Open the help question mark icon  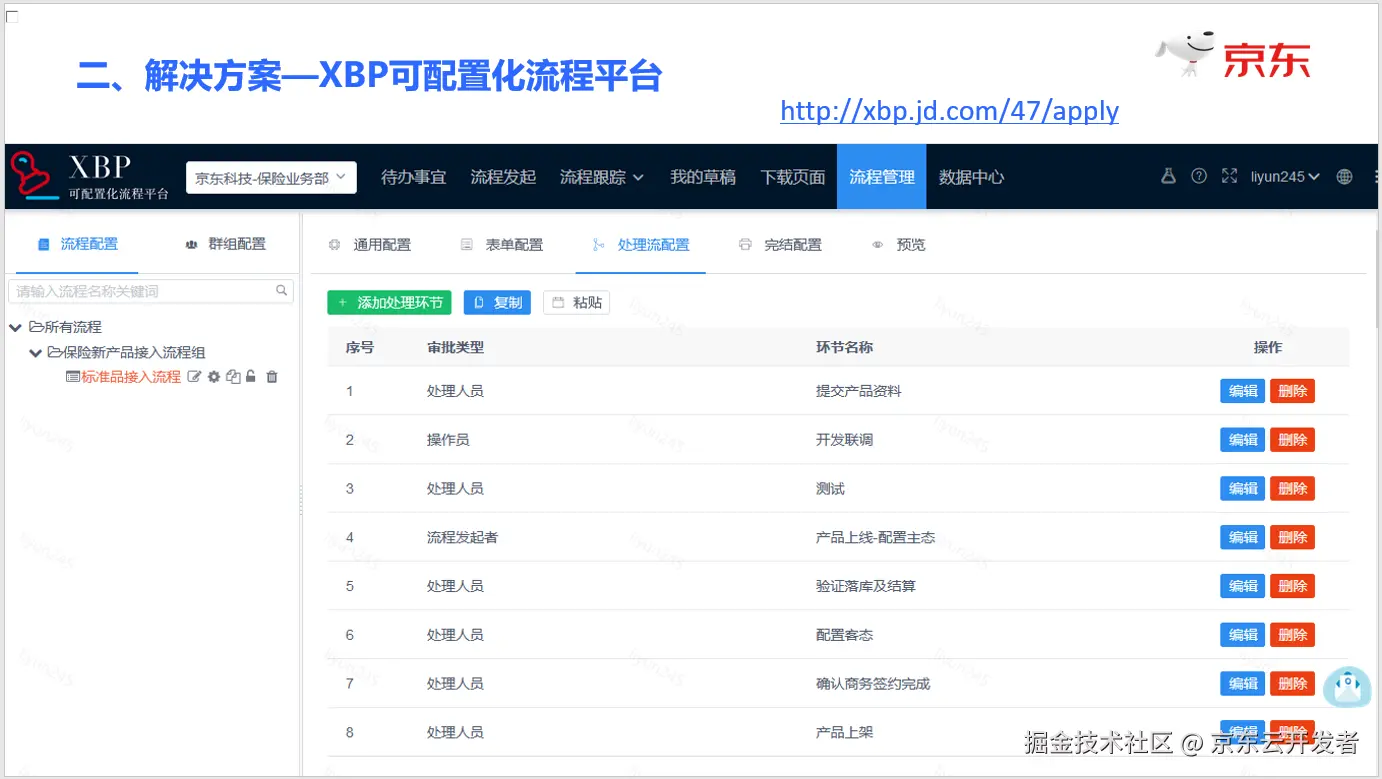(1199, 176)
